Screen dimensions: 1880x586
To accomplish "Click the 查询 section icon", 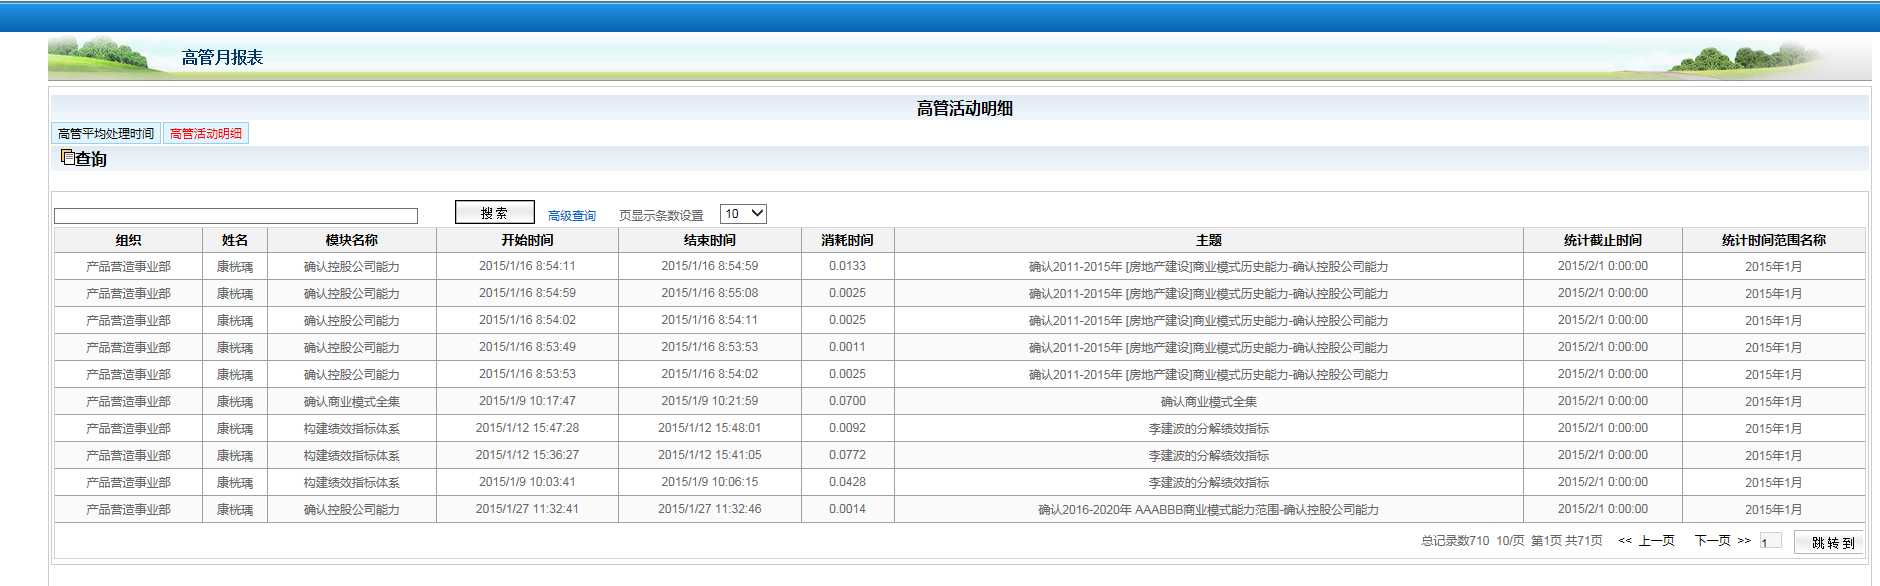I will 67,157.
